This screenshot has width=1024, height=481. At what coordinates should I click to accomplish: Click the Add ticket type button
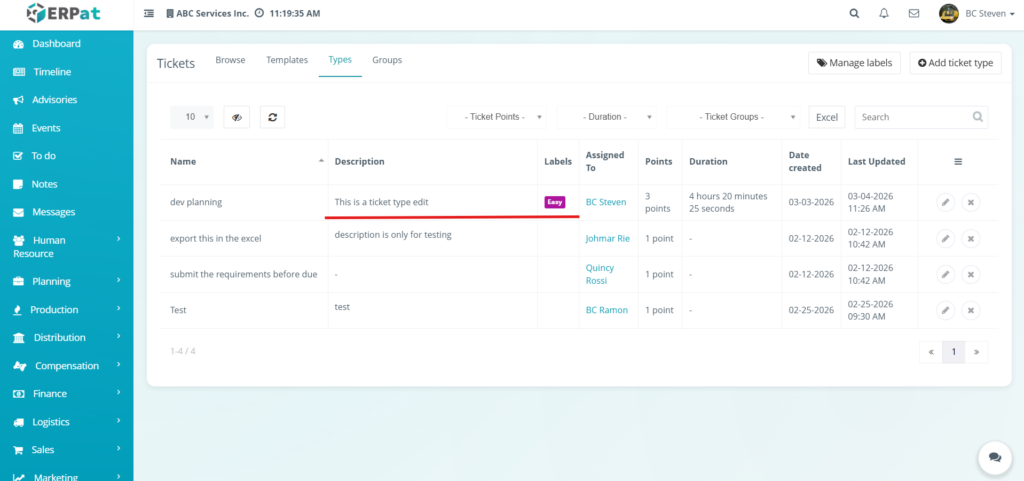pos(955,63)
